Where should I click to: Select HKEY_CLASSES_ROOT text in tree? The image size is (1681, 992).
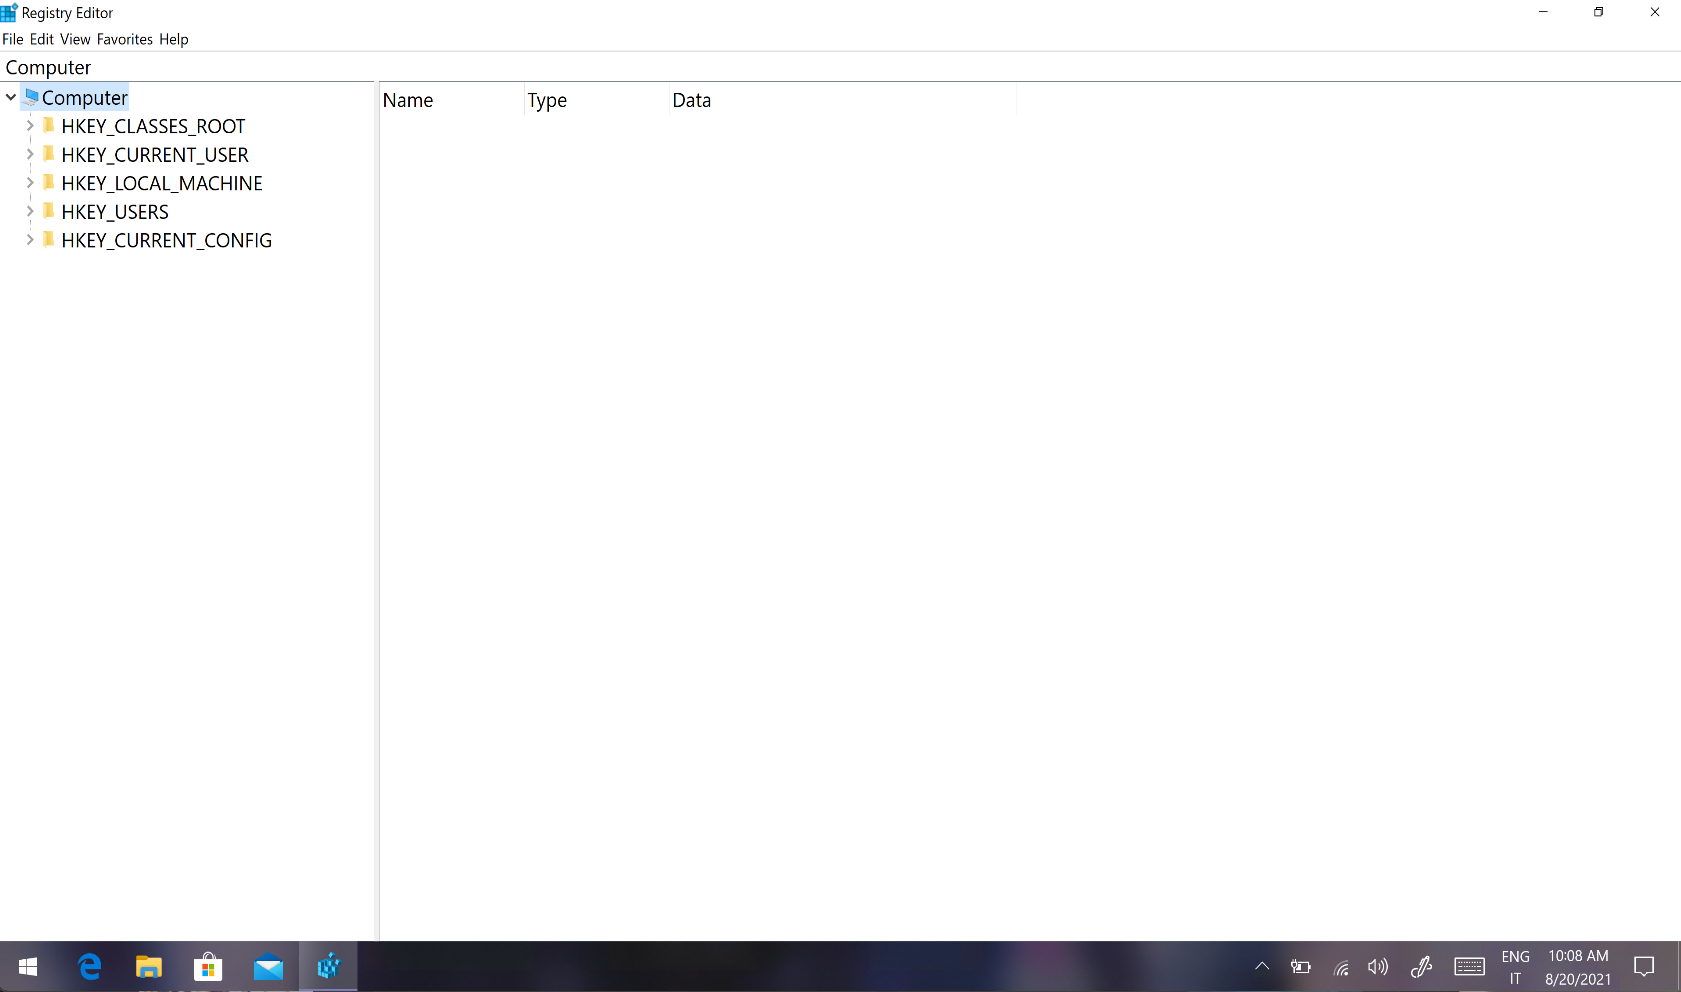point(153,126)
